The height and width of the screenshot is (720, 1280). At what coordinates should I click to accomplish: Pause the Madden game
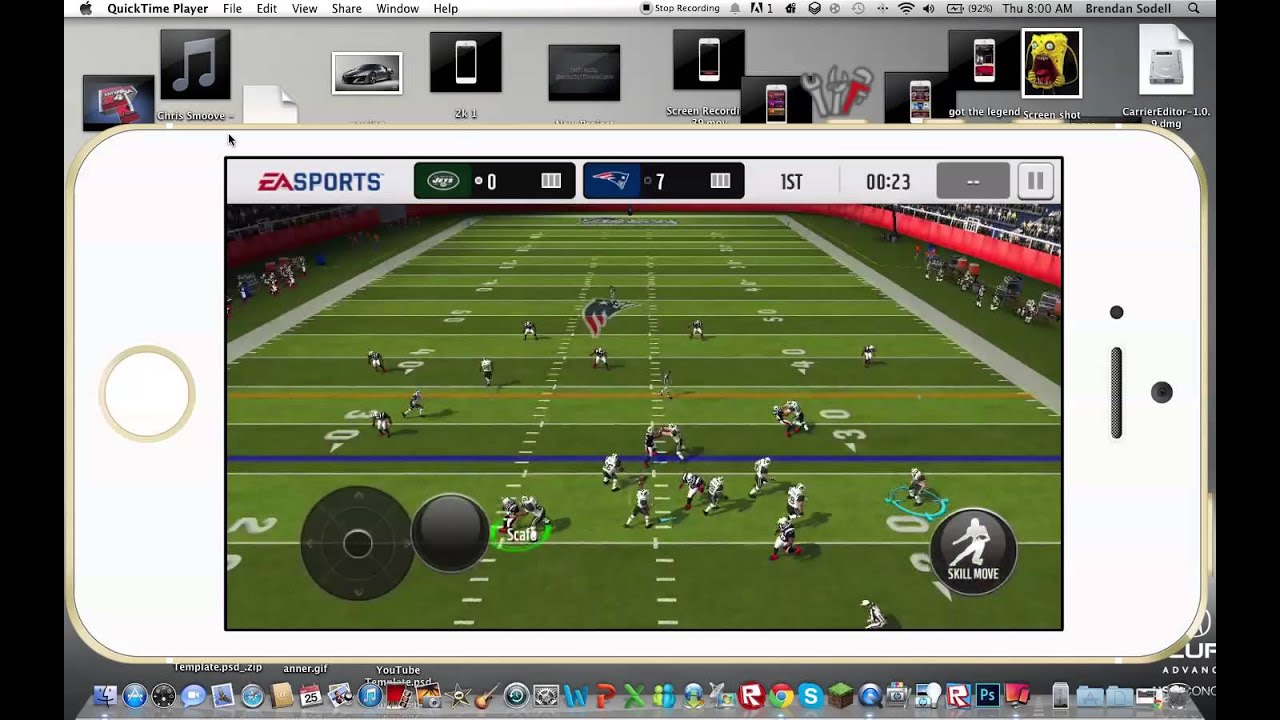(1036, 181)
